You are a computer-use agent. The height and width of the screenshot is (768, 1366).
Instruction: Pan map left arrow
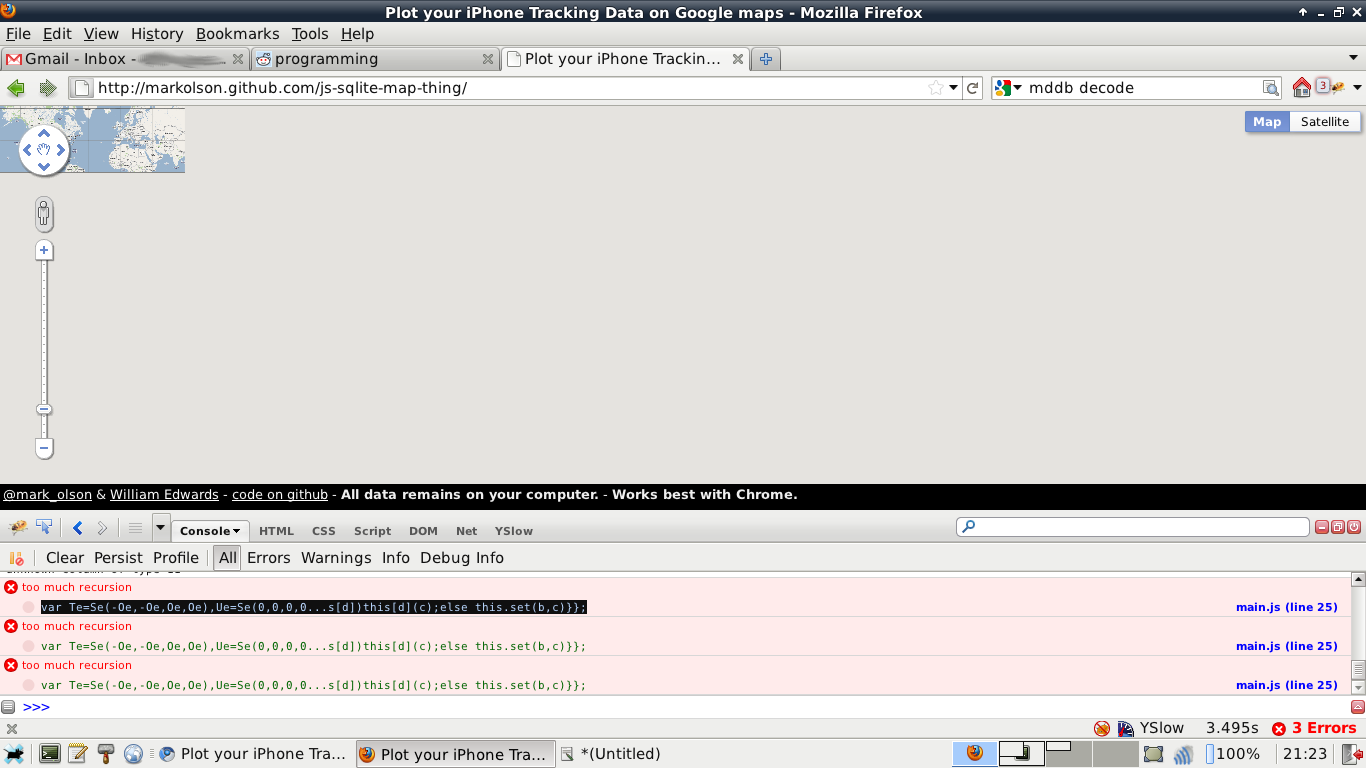[27, 150]
